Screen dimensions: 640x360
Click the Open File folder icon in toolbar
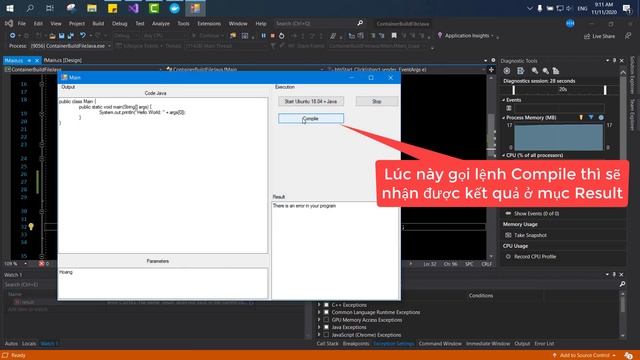[52, 36]
